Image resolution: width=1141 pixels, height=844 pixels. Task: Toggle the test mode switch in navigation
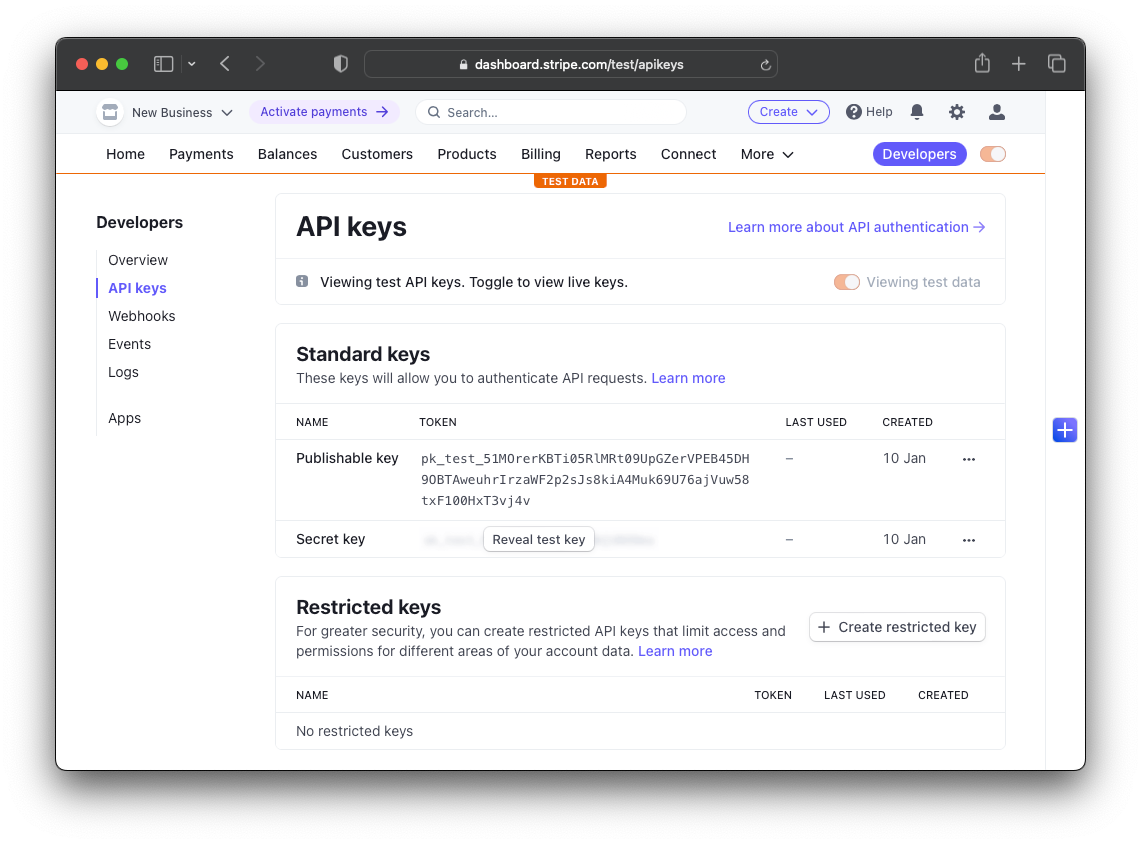pos(993,154)
